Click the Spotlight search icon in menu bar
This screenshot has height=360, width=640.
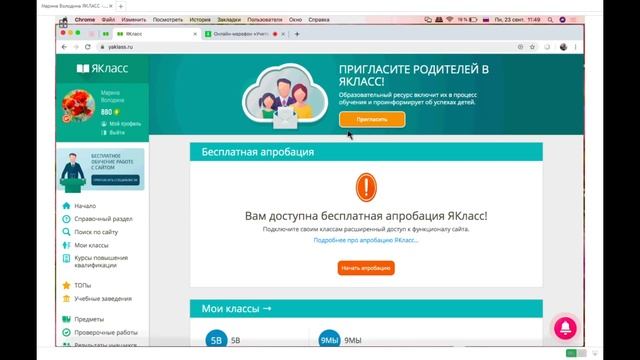coord(550,20)
